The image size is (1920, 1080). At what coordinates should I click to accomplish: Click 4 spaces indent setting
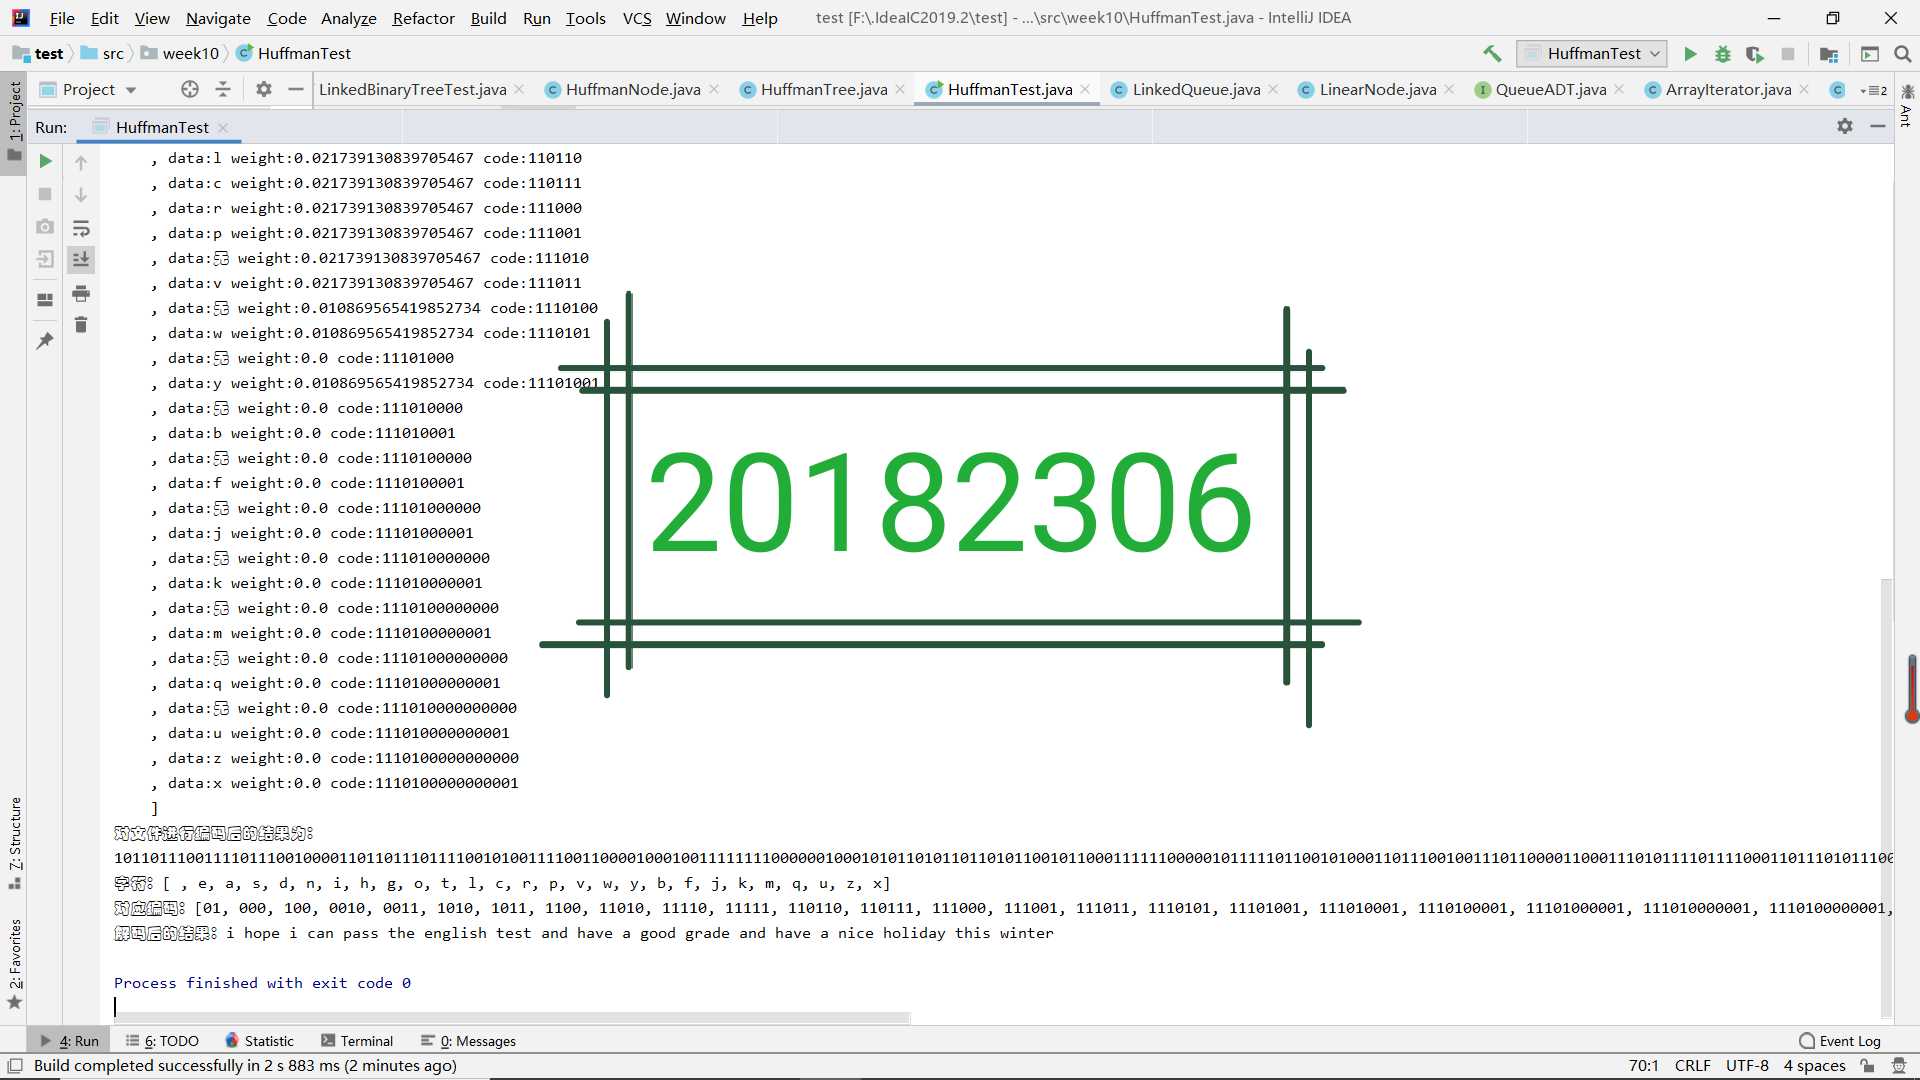[x=1814, y=1066]
